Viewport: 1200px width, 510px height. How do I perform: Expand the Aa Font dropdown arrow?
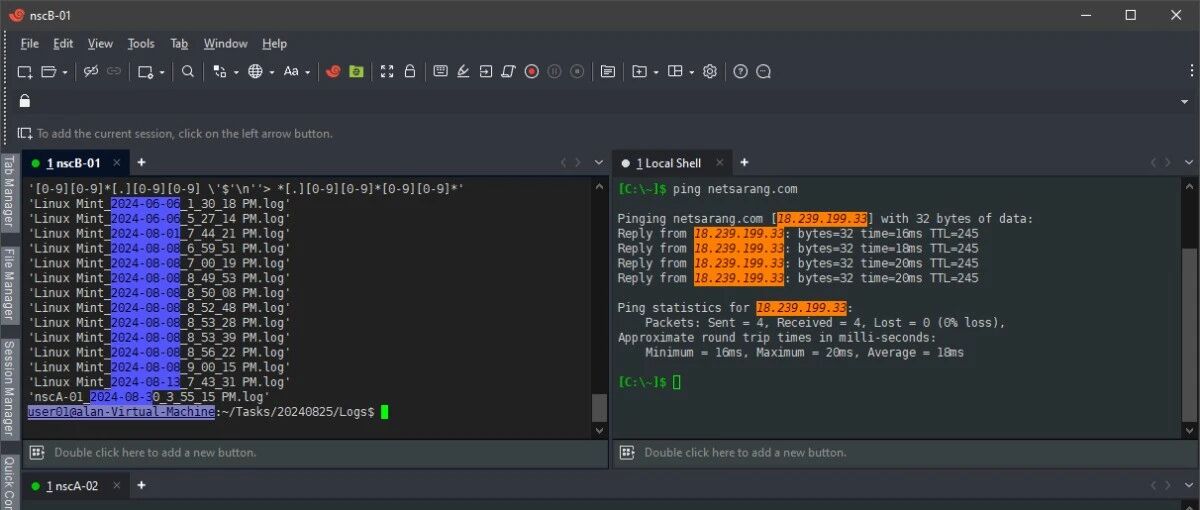tap(308, 72)
